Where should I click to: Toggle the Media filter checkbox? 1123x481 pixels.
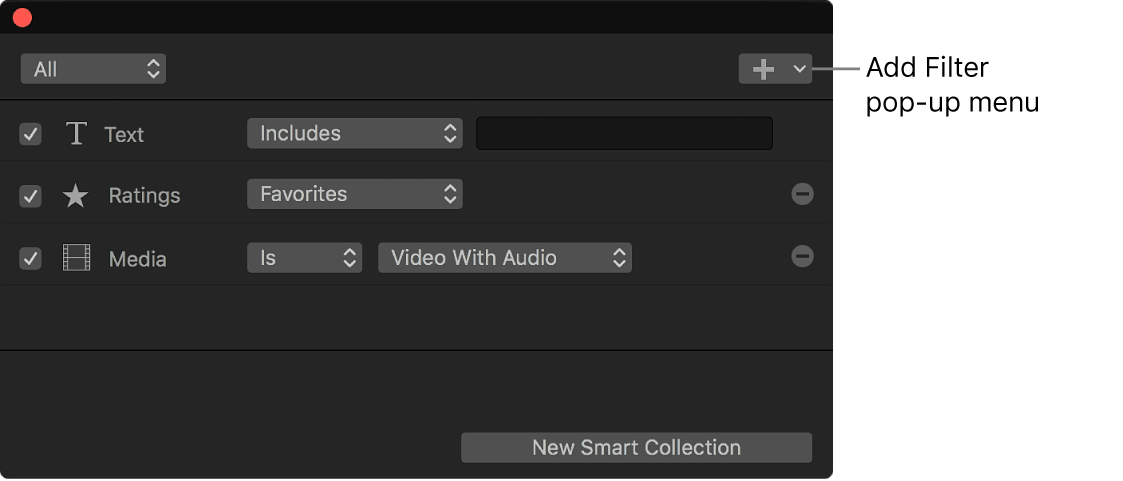pyautogui.click(x=31, y=258)
